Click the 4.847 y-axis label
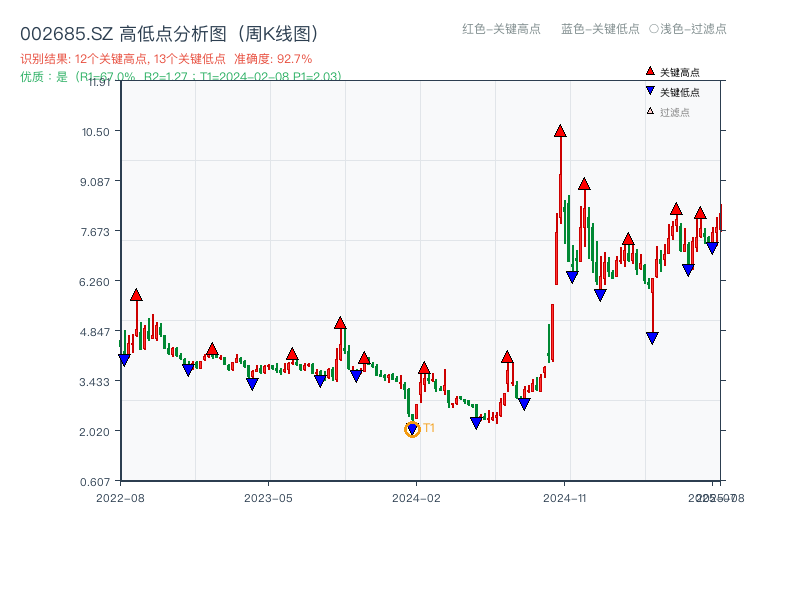800x600 pixels. click(94, 332)
